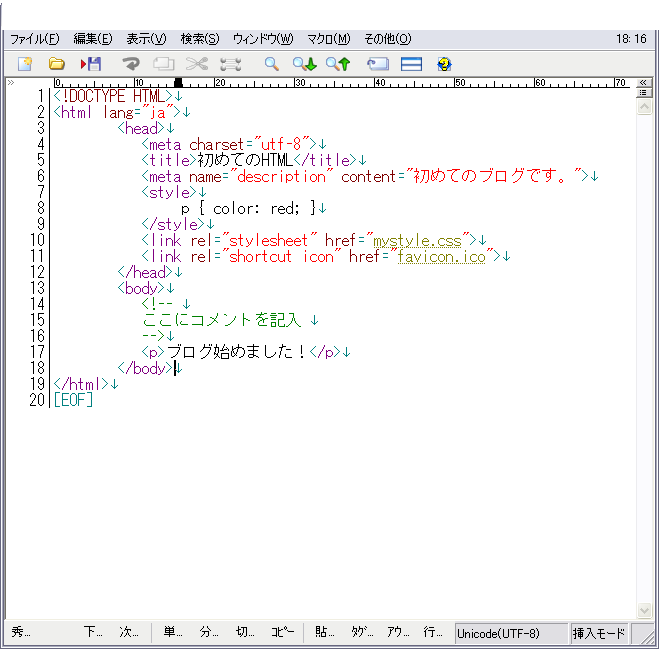659x649 pixels.
Task: Click line number 12 in the margin
Action: [x=37, y=272]
